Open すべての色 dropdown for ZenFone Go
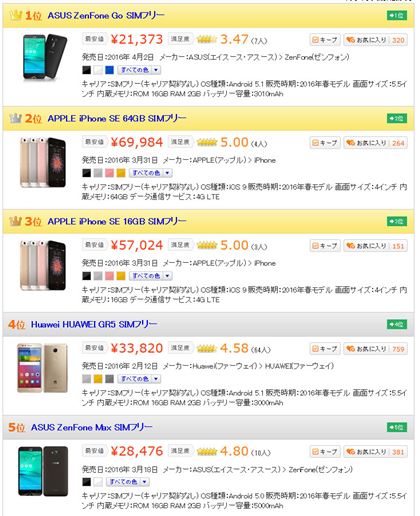Viewport: 420px width, 516px height. tap(139, 70)
